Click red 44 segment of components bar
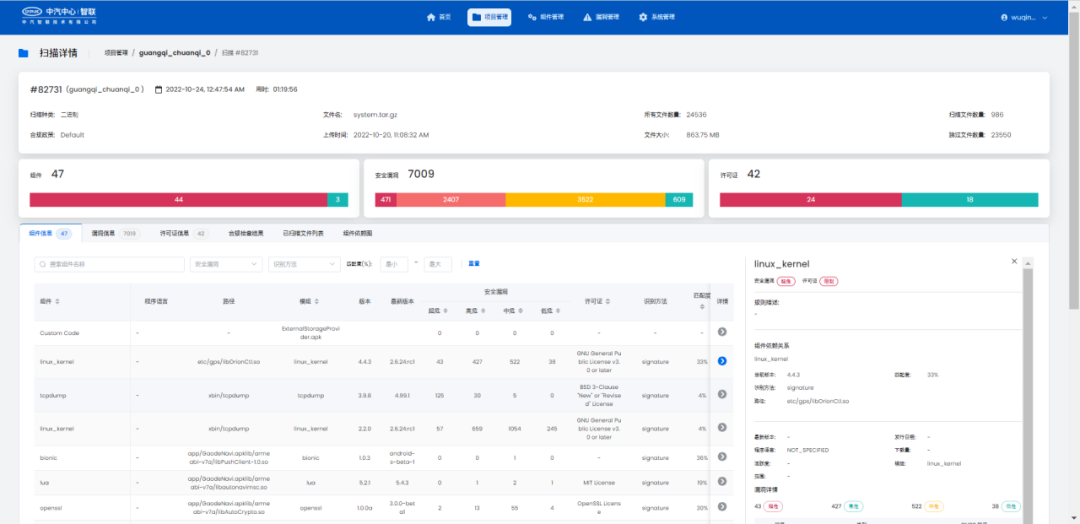The height and width of the screenshot is (524, 1080). (x=178, y=200)
